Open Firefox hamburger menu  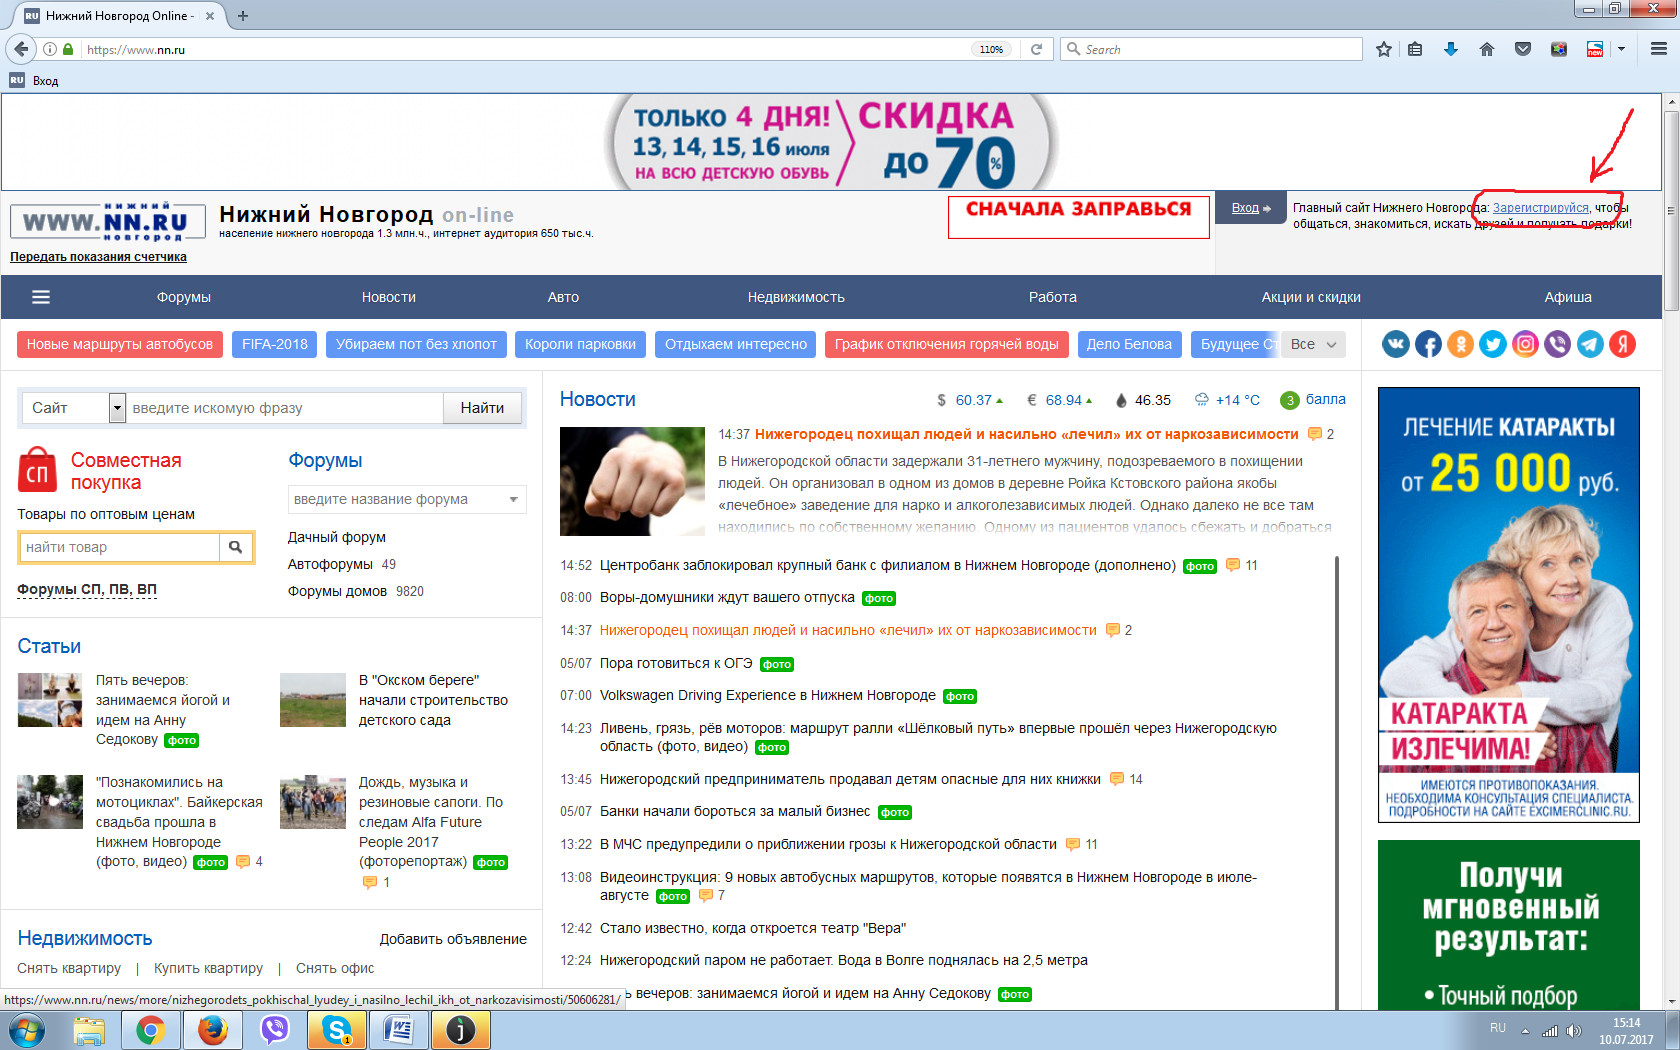click(1659, 49)
